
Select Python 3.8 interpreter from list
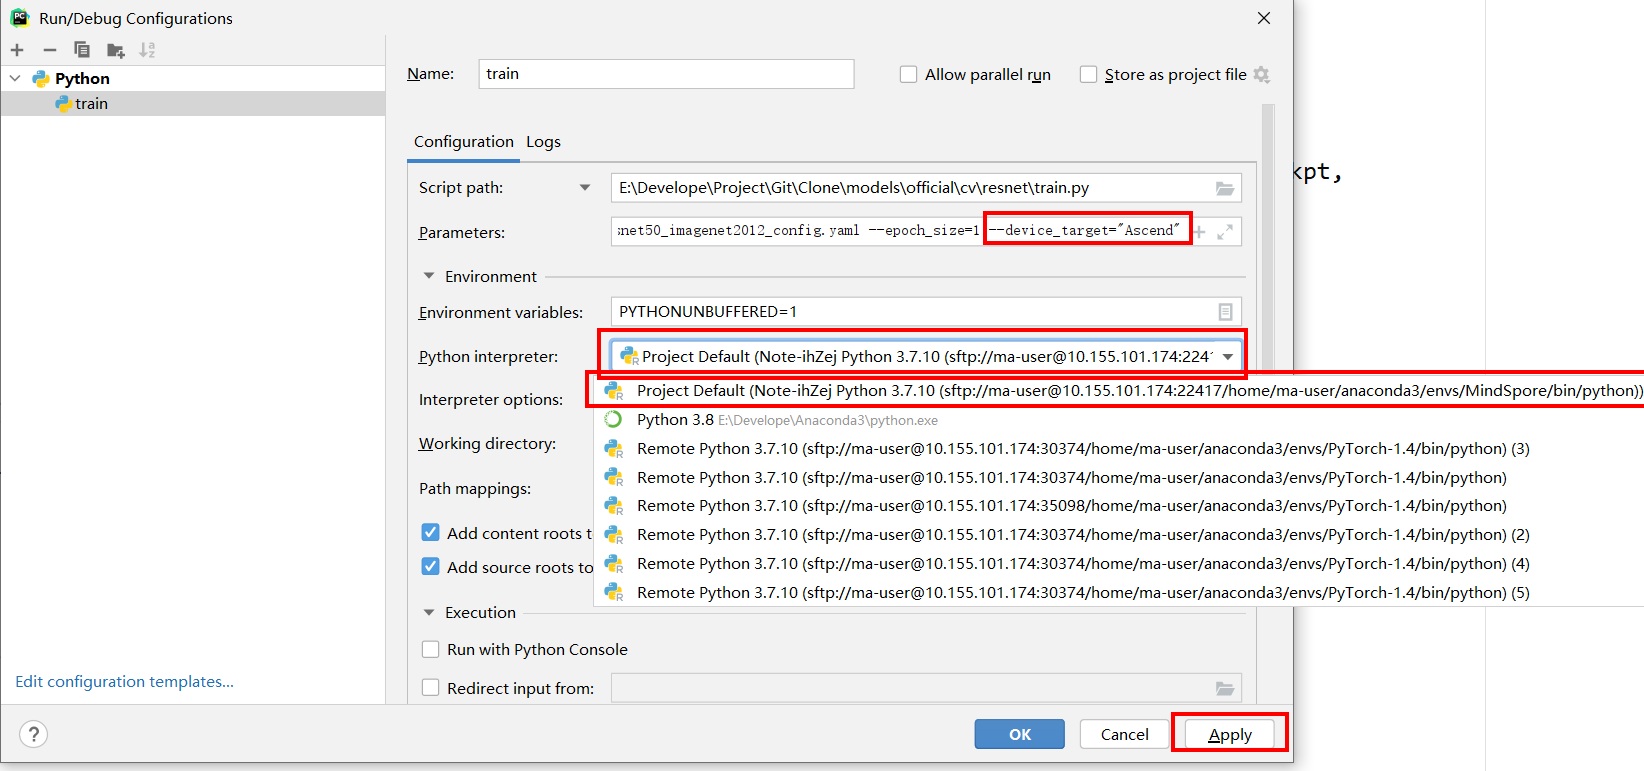676,420
